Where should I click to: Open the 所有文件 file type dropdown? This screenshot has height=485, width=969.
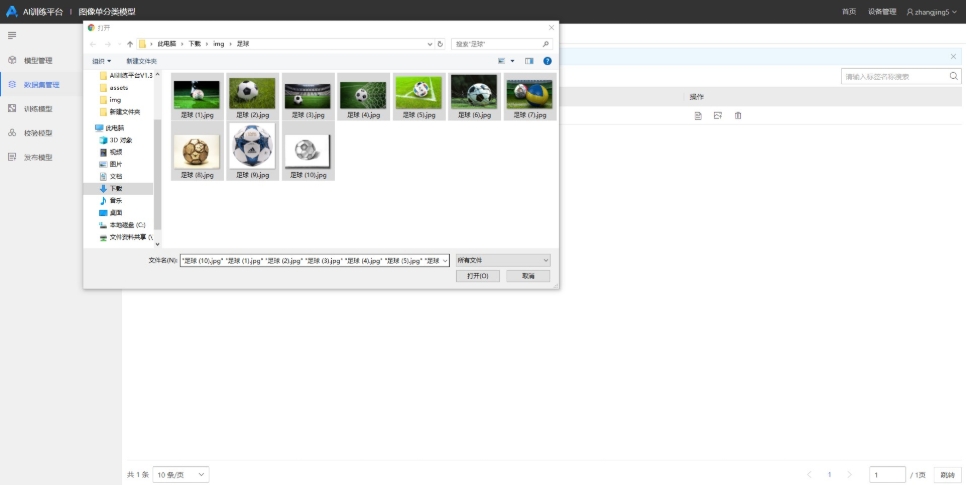click(x=502, y=260)
